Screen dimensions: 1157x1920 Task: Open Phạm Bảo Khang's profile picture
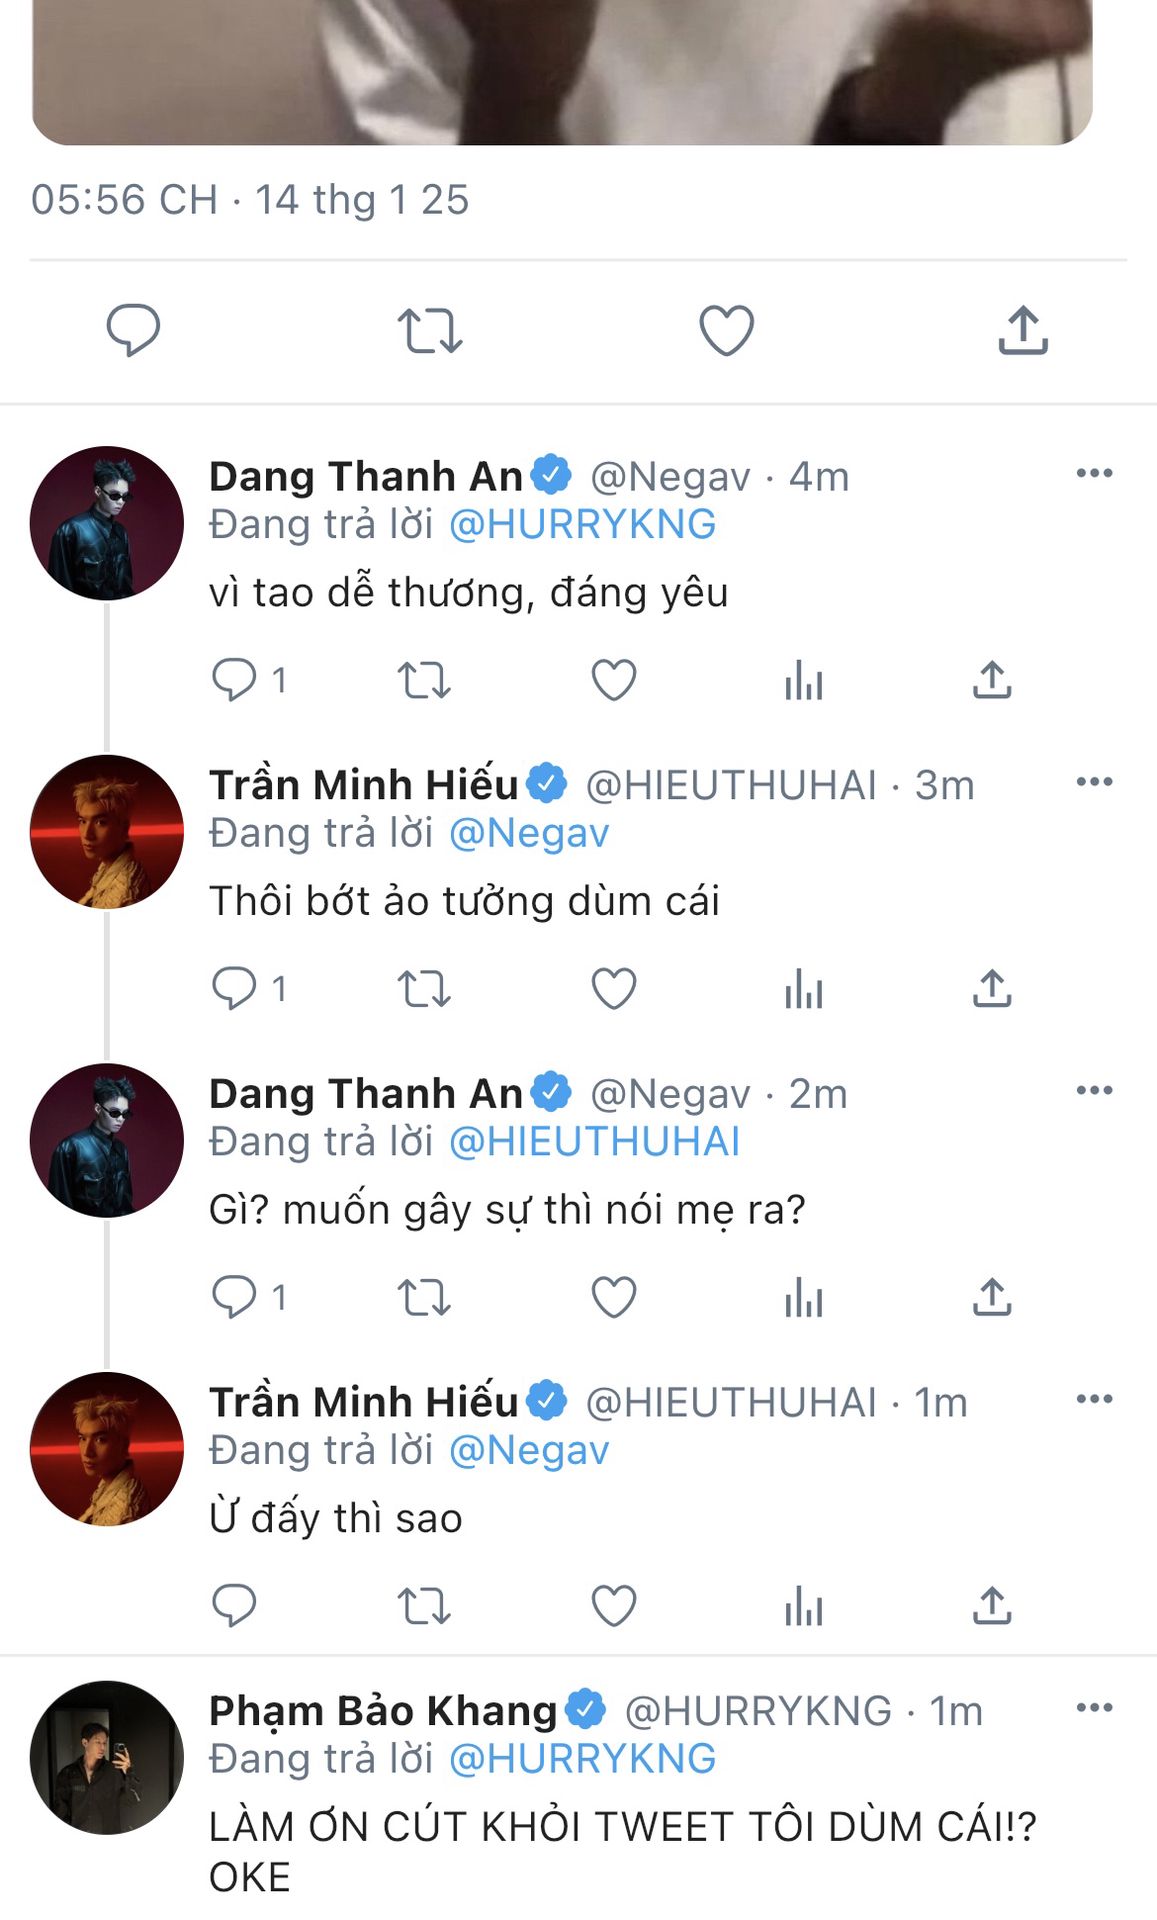point(107,1757)
